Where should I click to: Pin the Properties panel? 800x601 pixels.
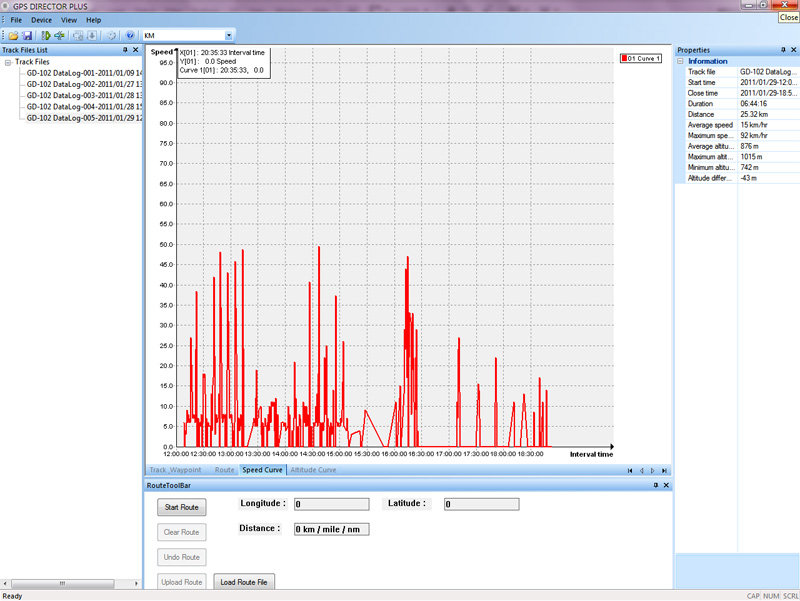coord(783,49)
